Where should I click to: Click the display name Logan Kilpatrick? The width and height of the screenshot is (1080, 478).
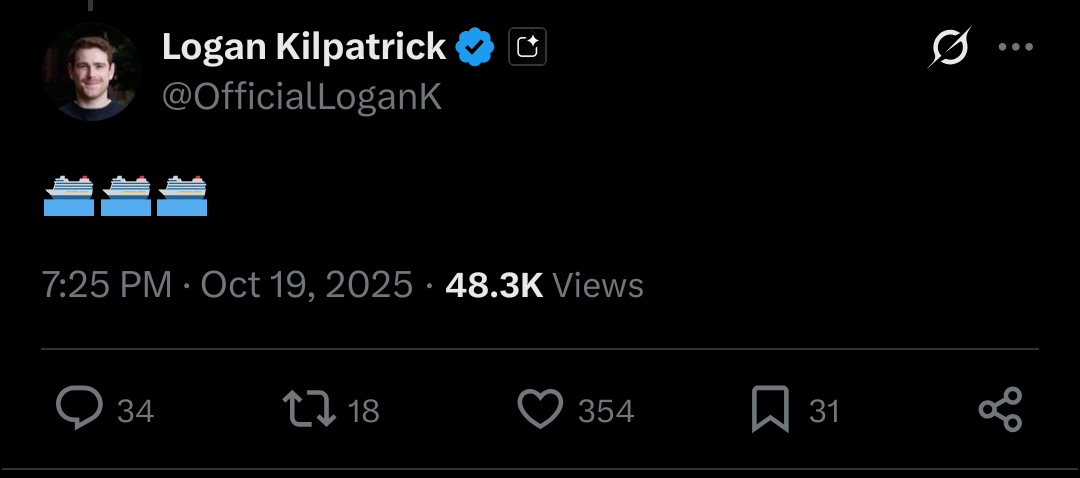[304, 46]
